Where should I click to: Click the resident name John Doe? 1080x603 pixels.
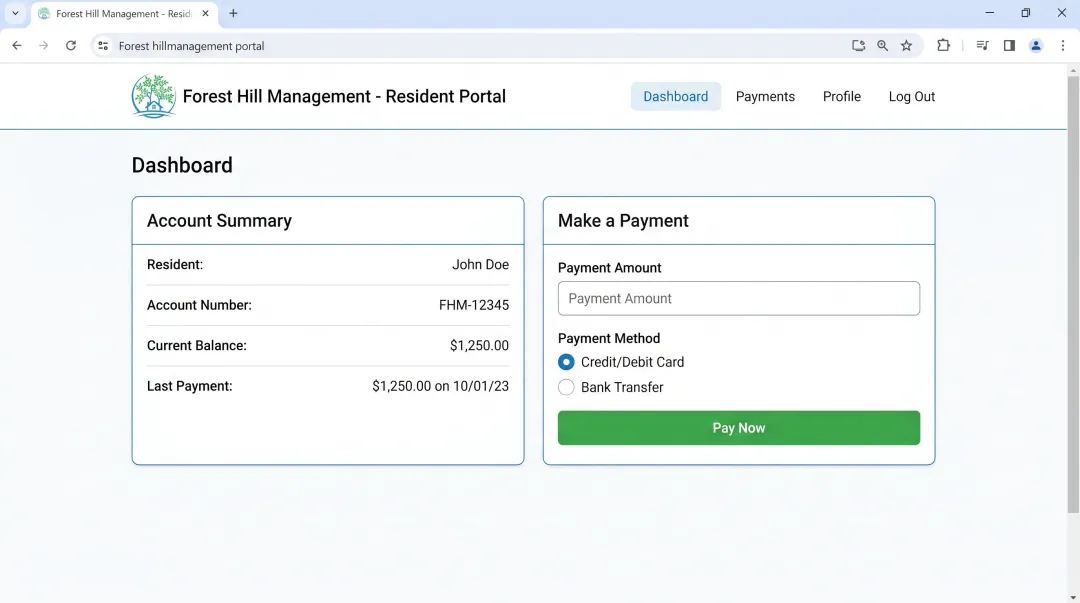coord(480,265)
